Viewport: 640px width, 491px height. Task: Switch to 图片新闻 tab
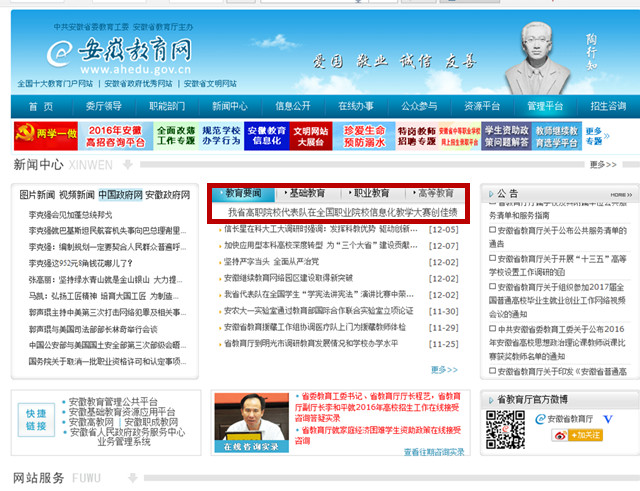pos(37,195)
